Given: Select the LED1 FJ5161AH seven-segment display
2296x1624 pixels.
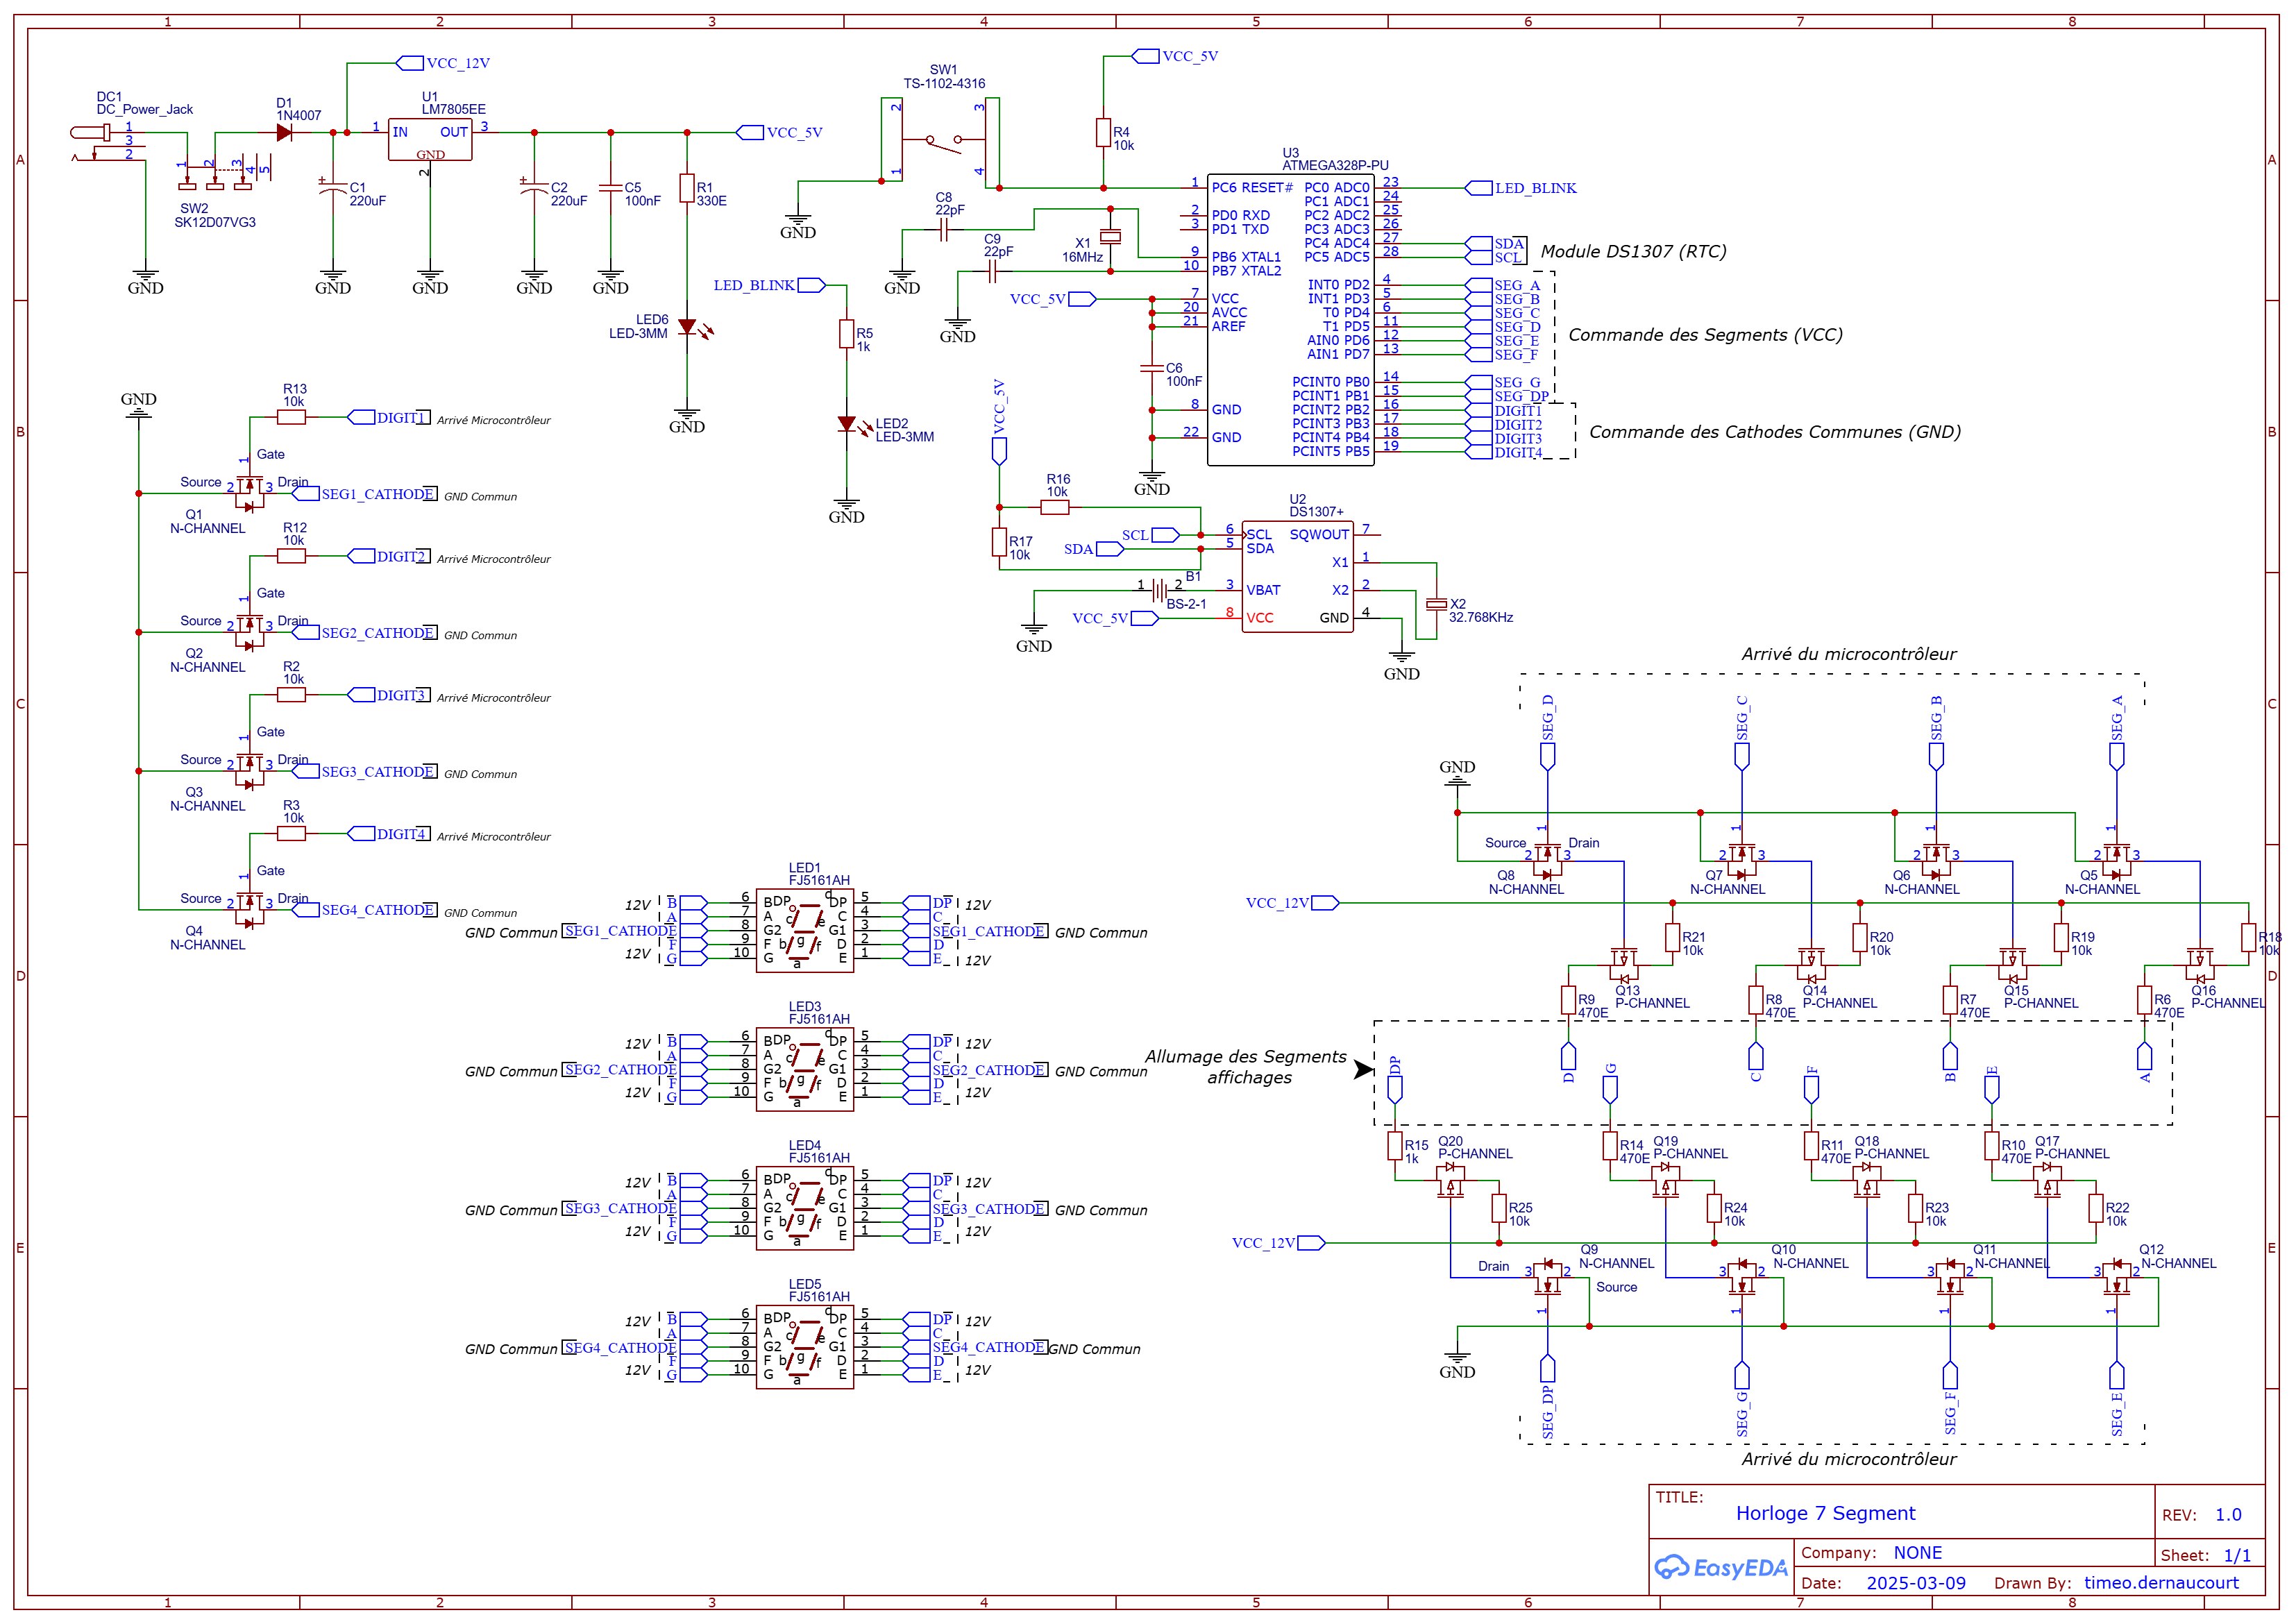Looking at the screenshot, I should click(x=804, y=930).
